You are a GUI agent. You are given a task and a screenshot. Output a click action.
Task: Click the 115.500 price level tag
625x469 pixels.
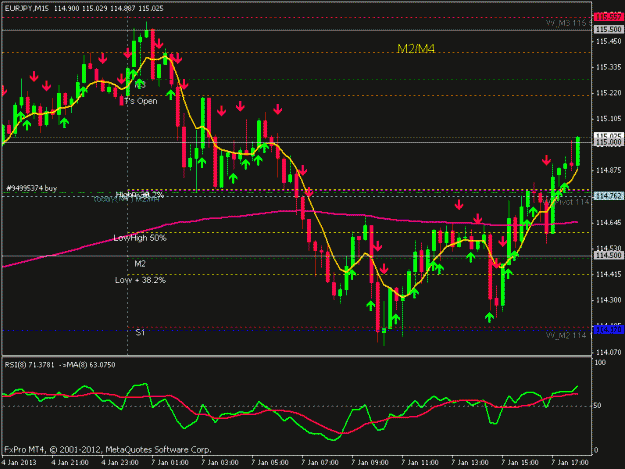point(608,29)
